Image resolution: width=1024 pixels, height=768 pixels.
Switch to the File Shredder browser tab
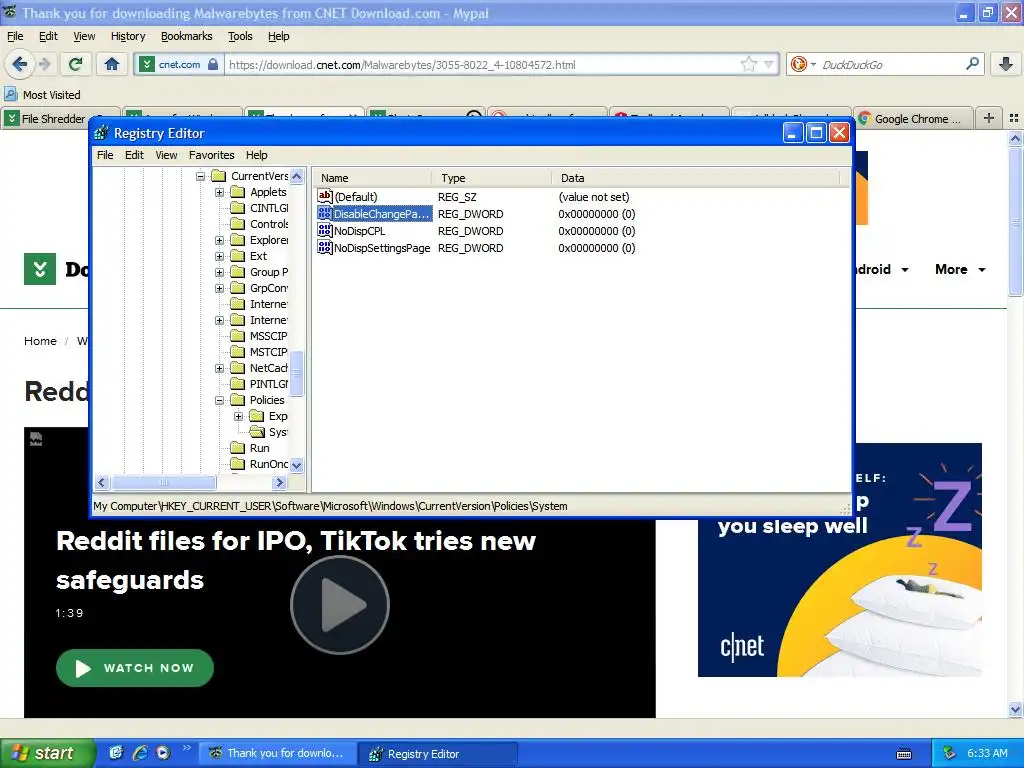coord(61,118)
